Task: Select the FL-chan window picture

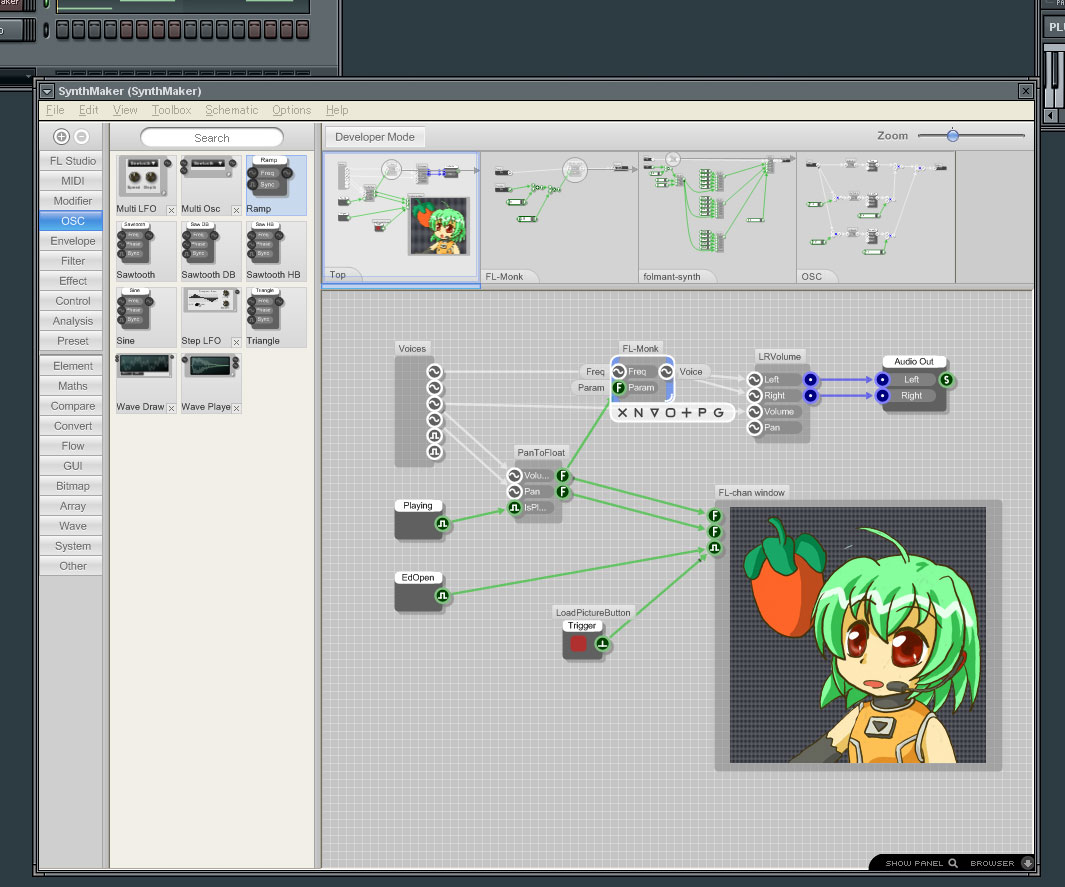Action: pyautogui.click(x=858, y=635)
